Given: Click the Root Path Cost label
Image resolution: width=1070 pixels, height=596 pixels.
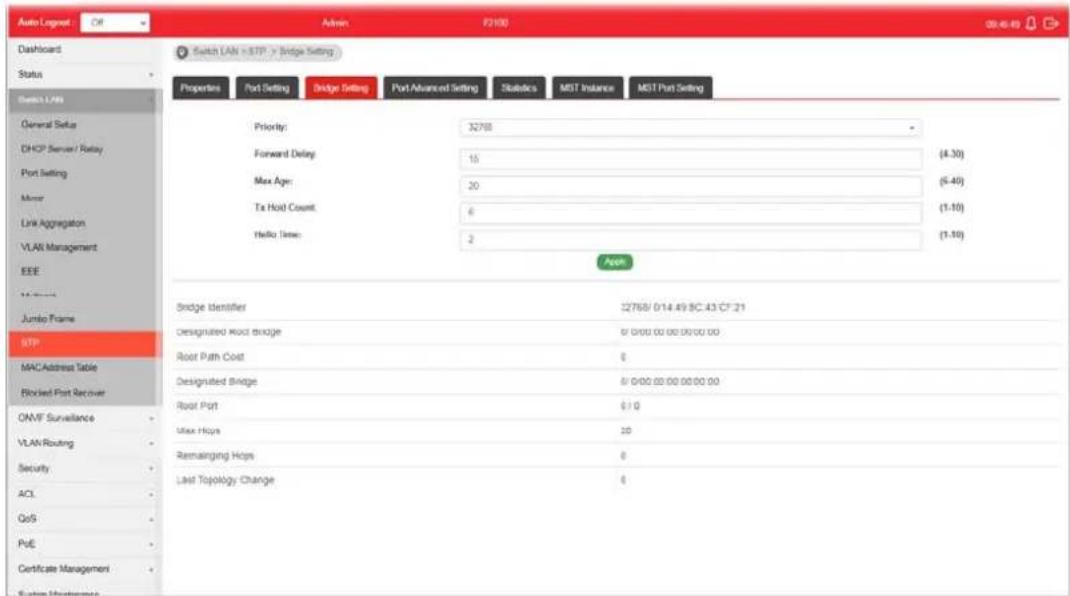Looking at the screenshot, I should [x=210, y=357].
